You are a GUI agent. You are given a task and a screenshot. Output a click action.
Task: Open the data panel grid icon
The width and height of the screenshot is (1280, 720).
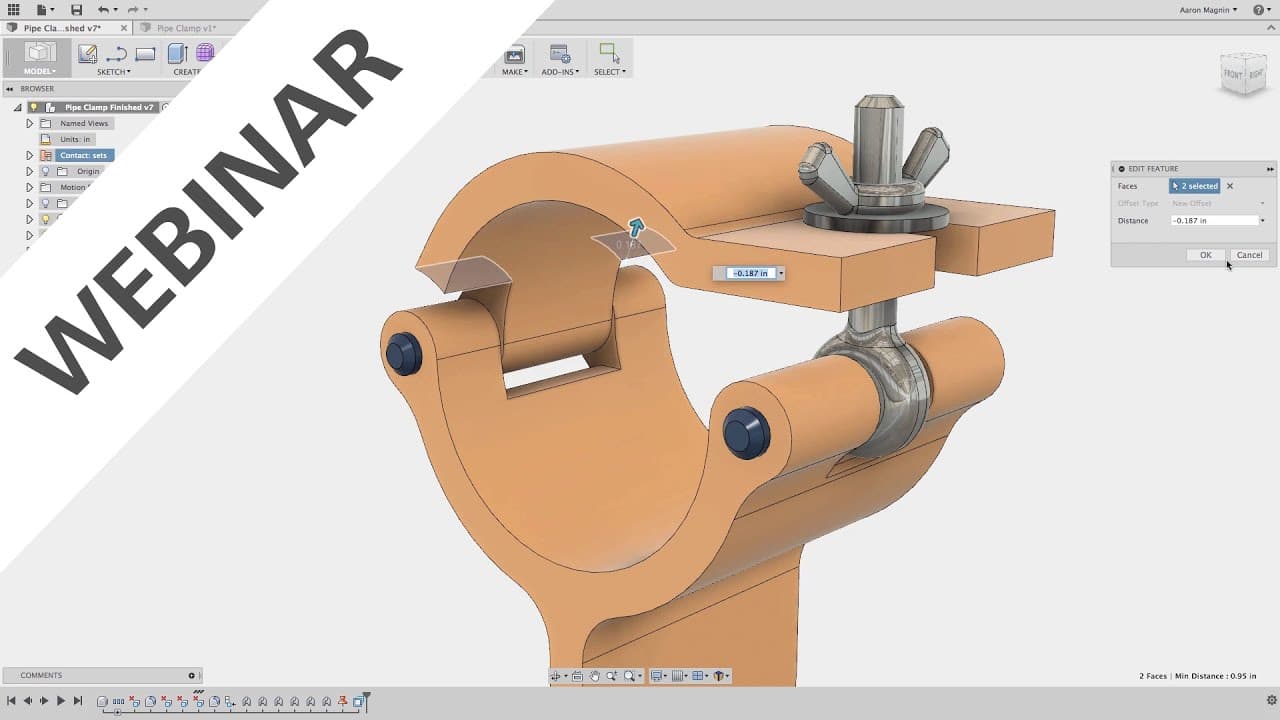[x=13, y=9]
